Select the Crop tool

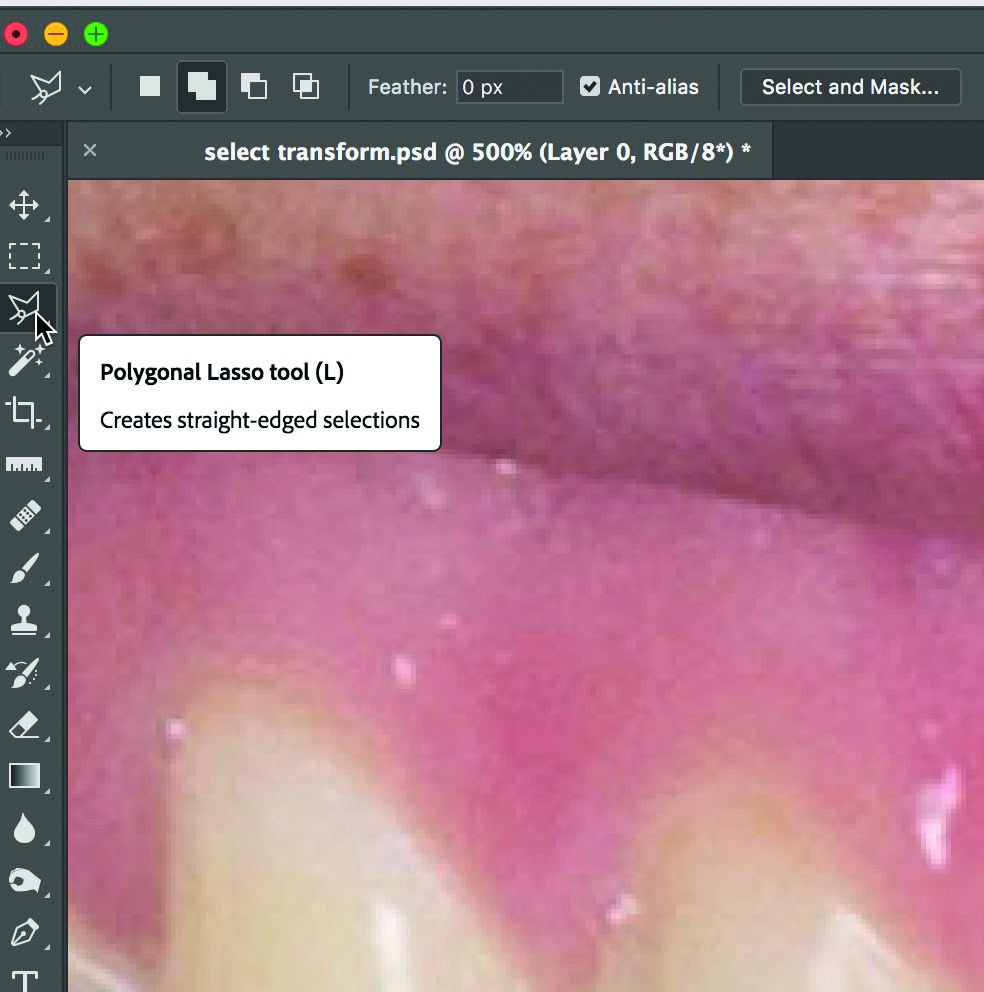(24, 412)
